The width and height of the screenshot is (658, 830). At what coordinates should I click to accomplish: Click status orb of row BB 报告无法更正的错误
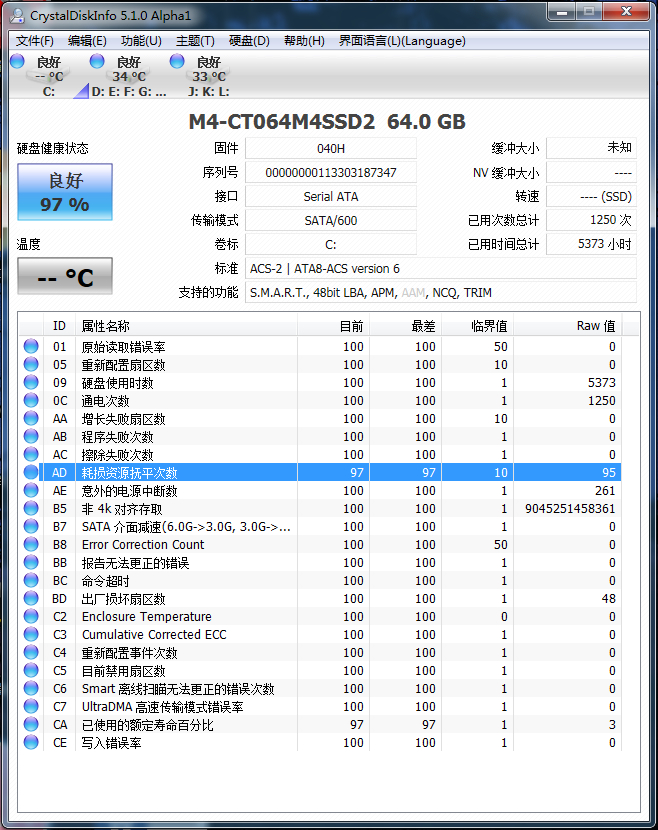tap(31, 562)
